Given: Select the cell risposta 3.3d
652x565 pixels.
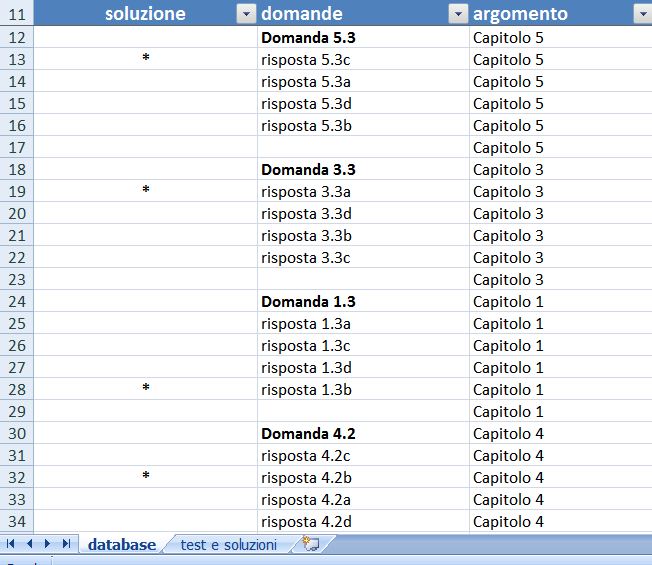Looking at the screenshot, I should pyautogui.click(x=363, y=214).
